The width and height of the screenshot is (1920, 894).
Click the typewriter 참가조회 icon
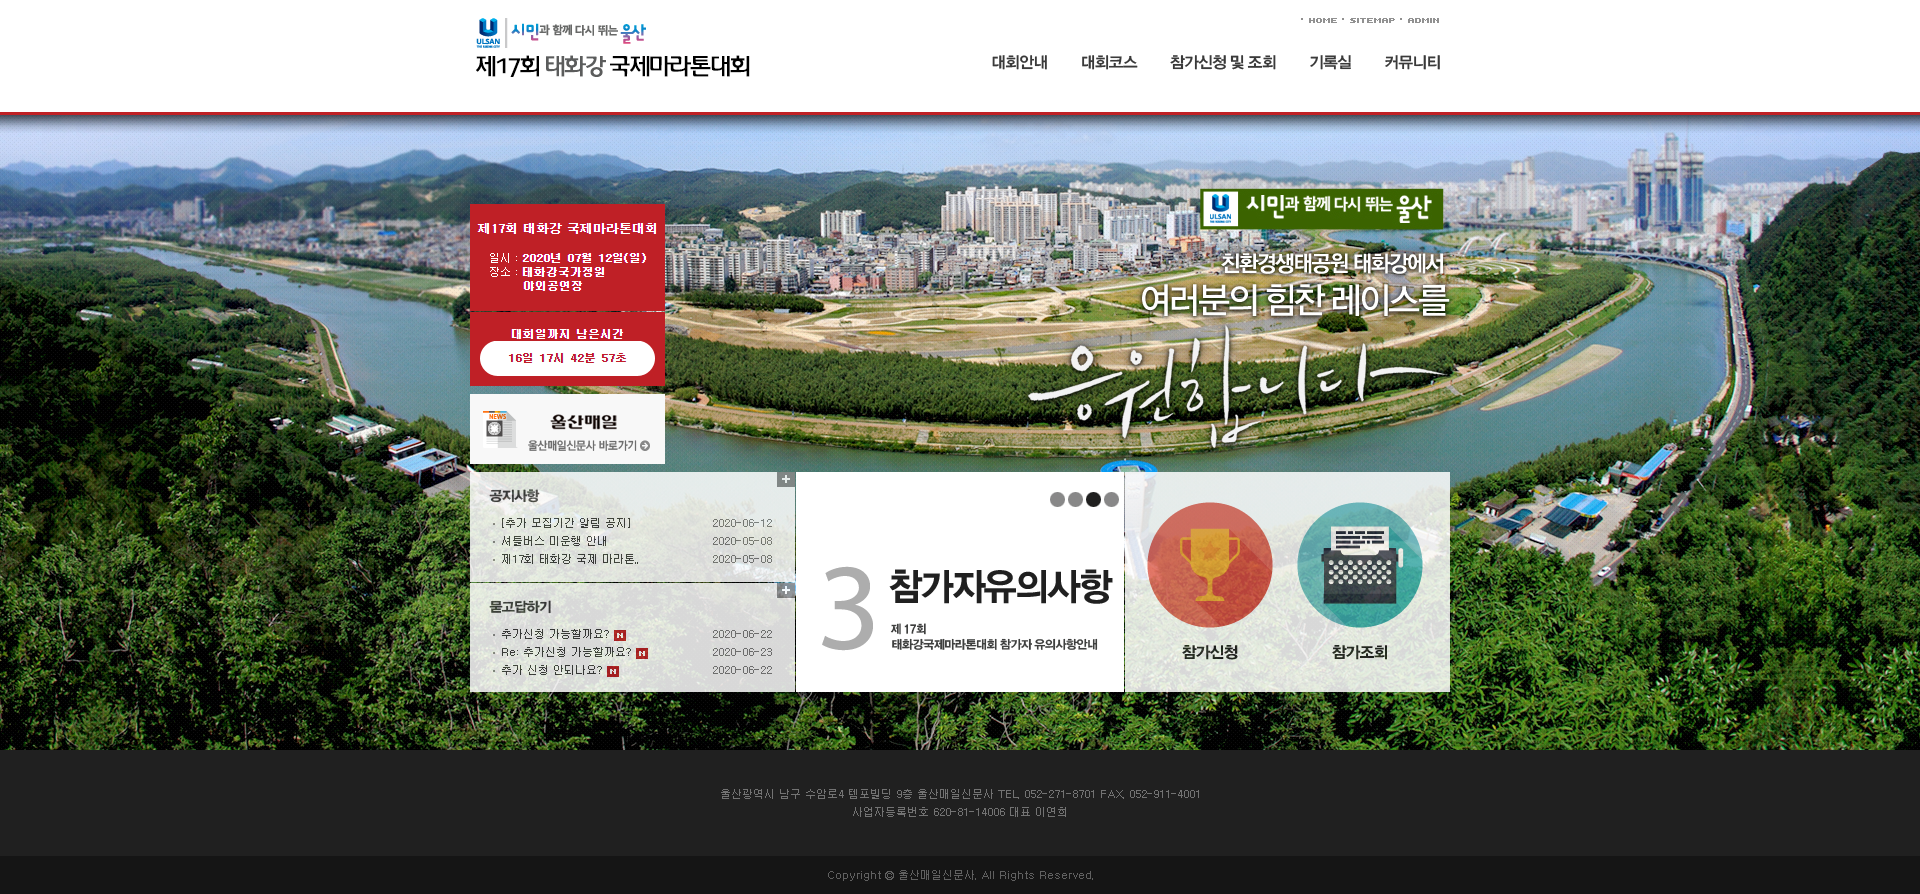coord(1360,565)
